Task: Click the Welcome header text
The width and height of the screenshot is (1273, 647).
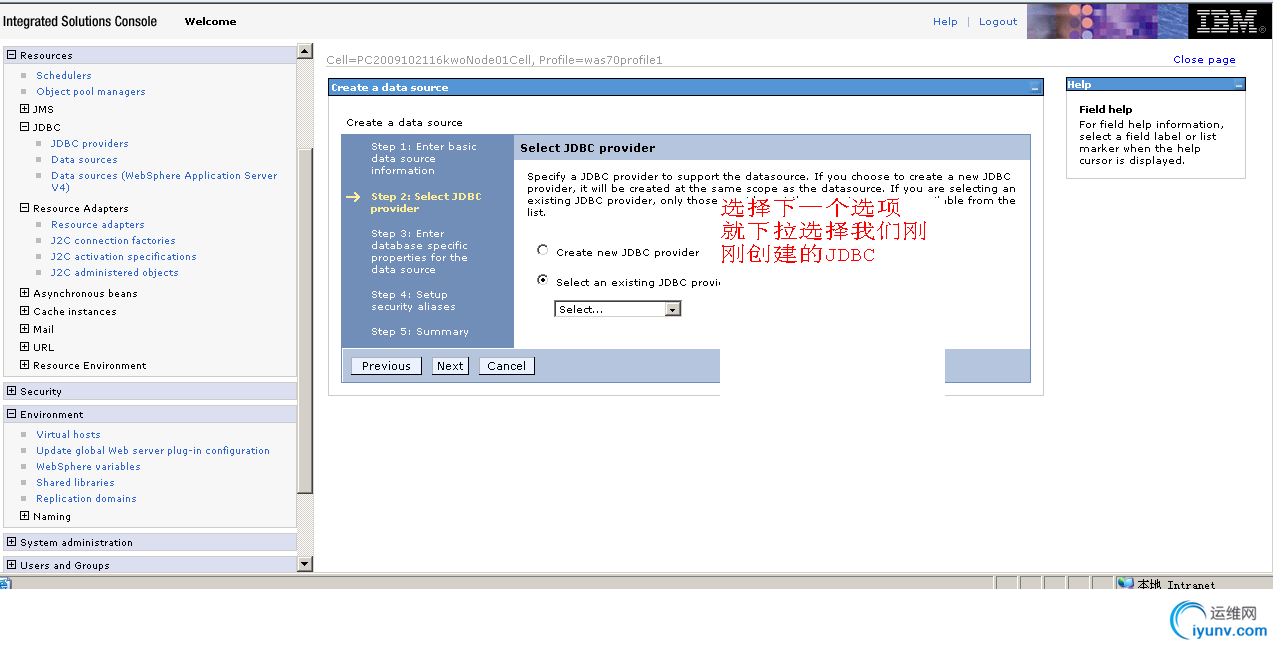Action: [210, 21]
